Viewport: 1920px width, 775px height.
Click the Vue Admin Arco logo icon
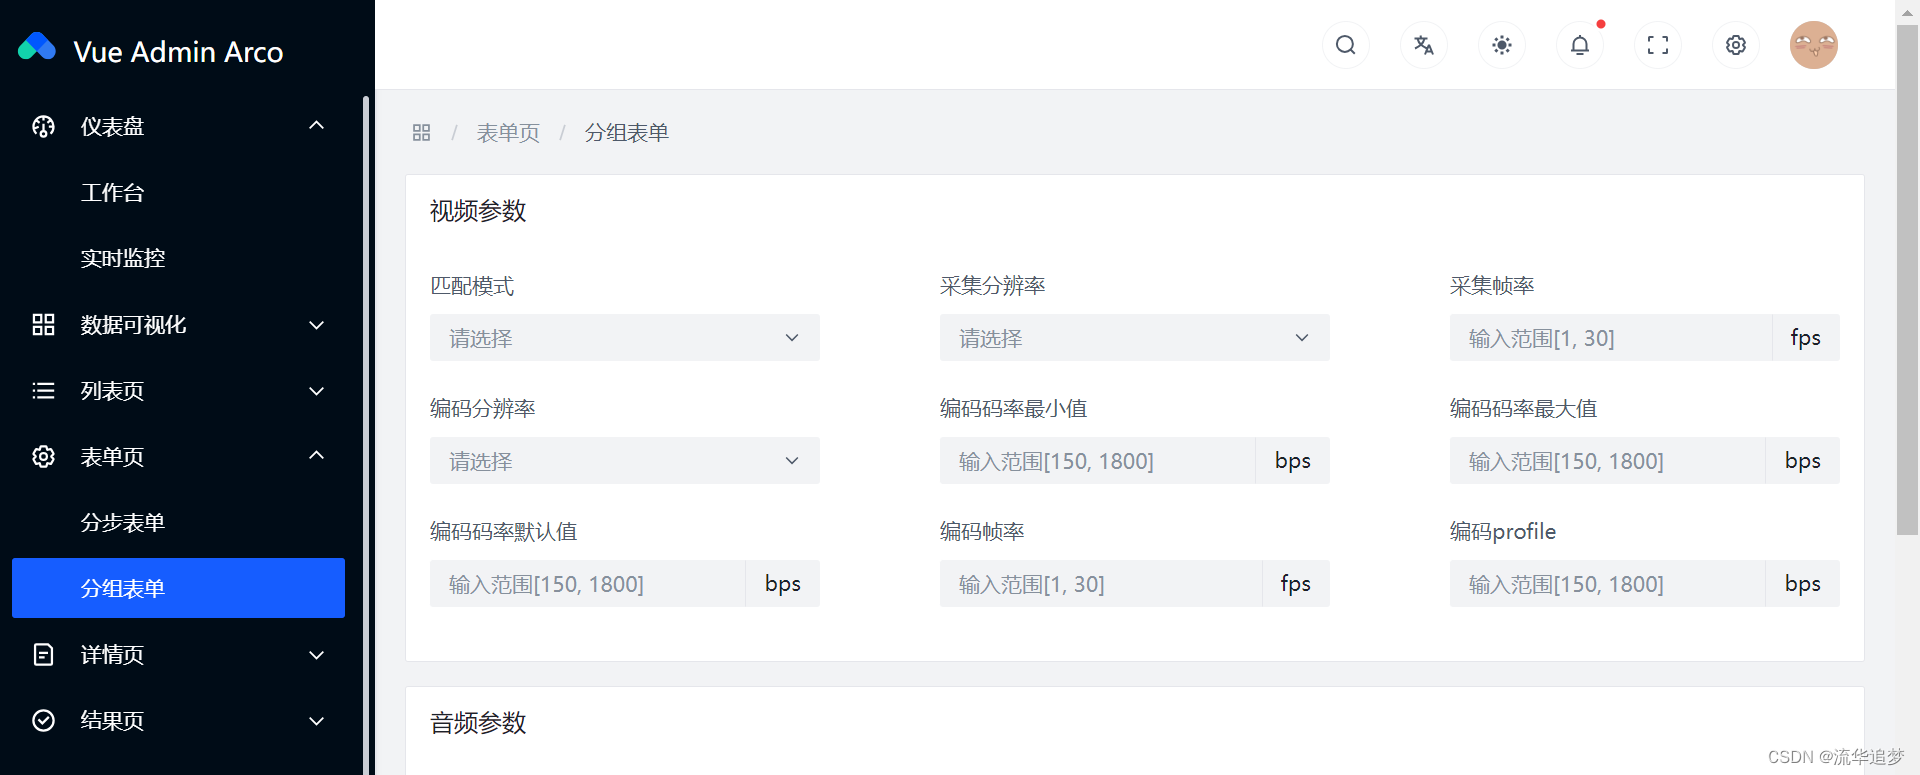point(37,46)
